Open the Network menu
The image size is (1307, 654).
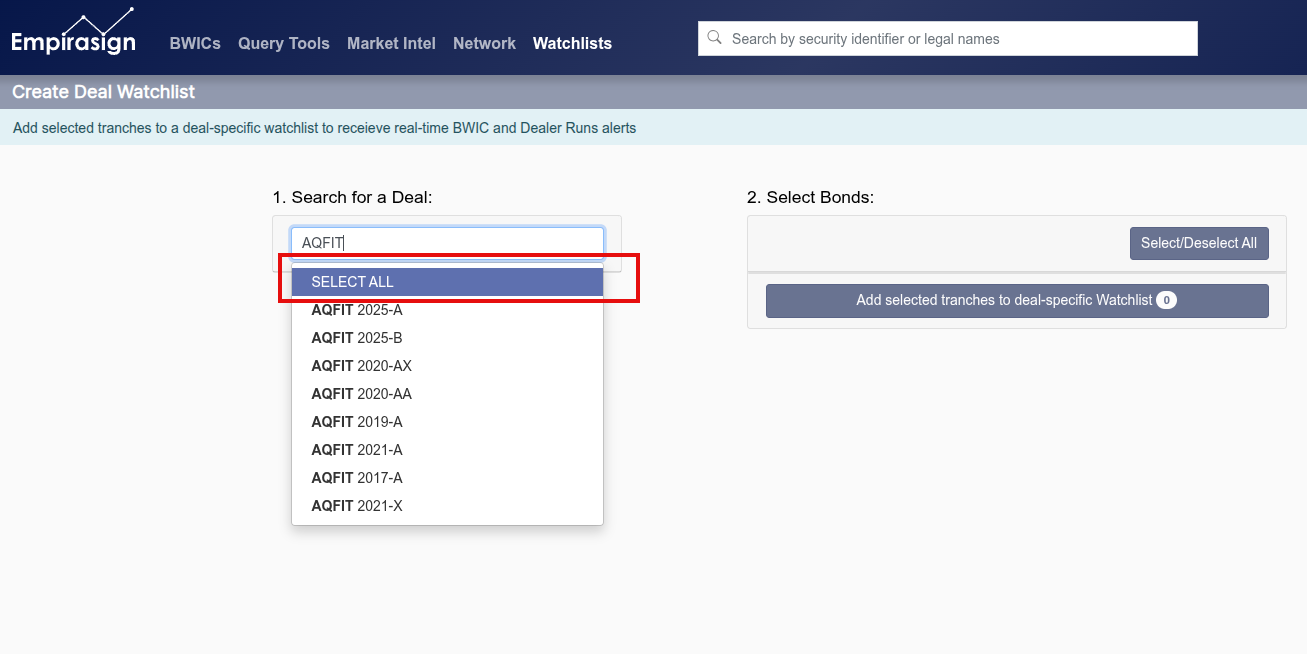point(484,43)
